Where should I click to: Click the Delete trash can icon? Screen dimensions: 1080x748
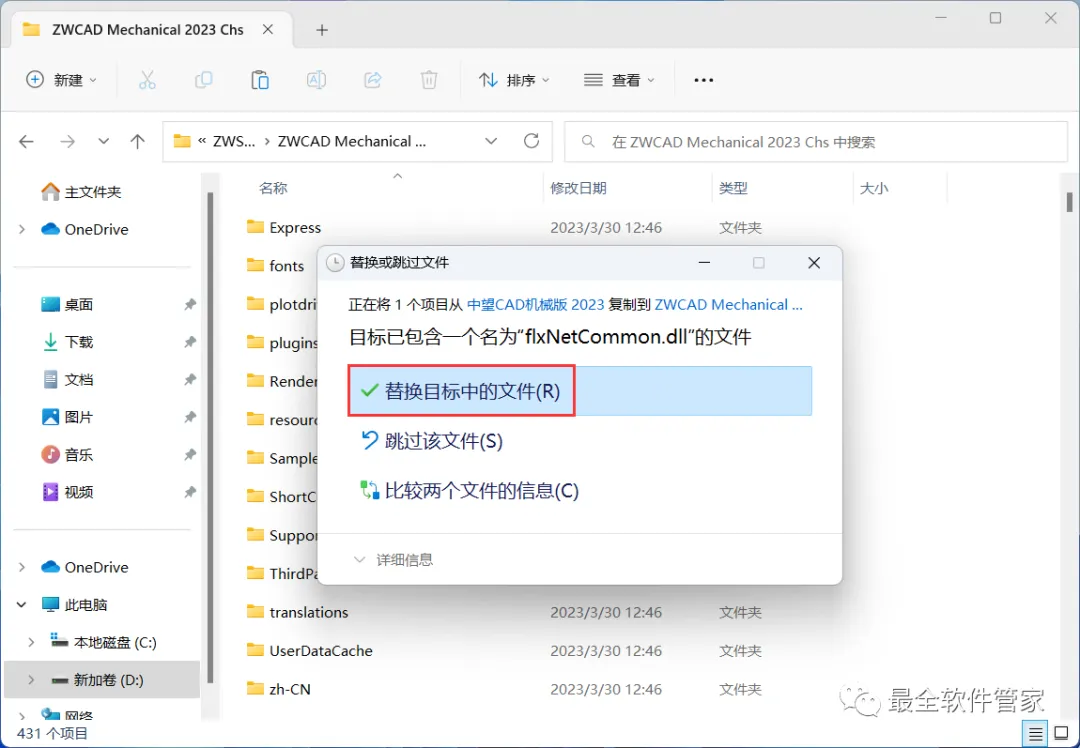(x=429, y=80)
